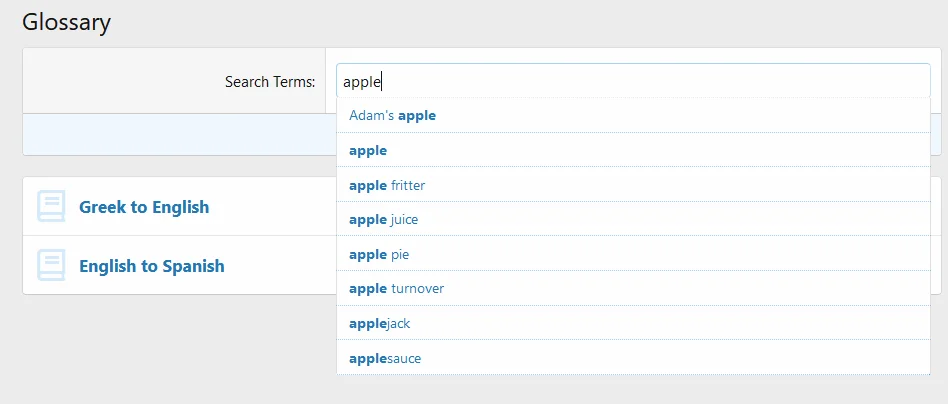The image size is (948, 404).
Task: Click the "Search Terms:" label
Action: pyautogui.click(x=270, y=81)
